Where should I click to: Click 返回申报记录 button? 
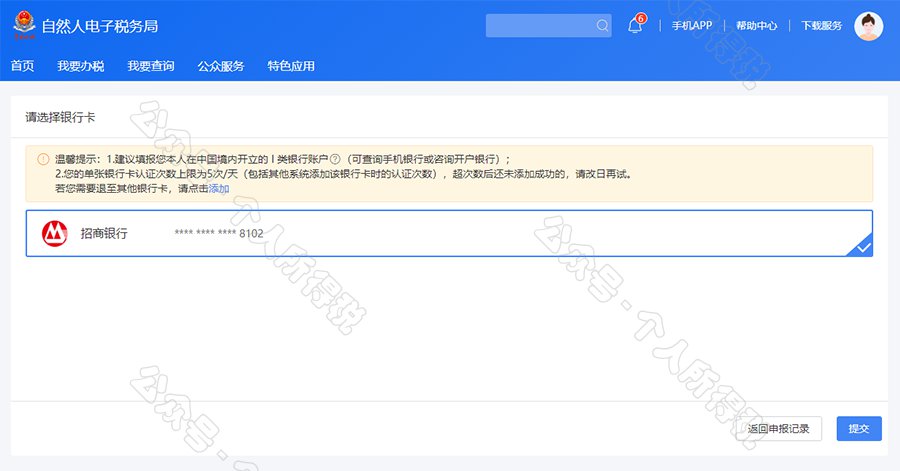pos(779,429)
